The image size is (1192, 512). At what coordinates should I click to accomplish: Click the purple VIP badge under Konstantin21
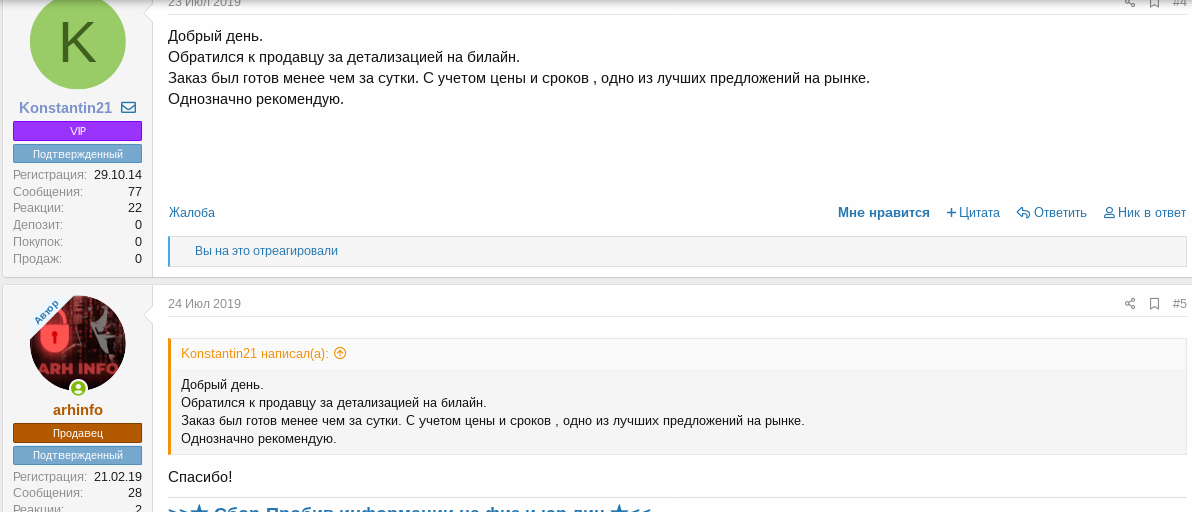(x=78, y=131)
